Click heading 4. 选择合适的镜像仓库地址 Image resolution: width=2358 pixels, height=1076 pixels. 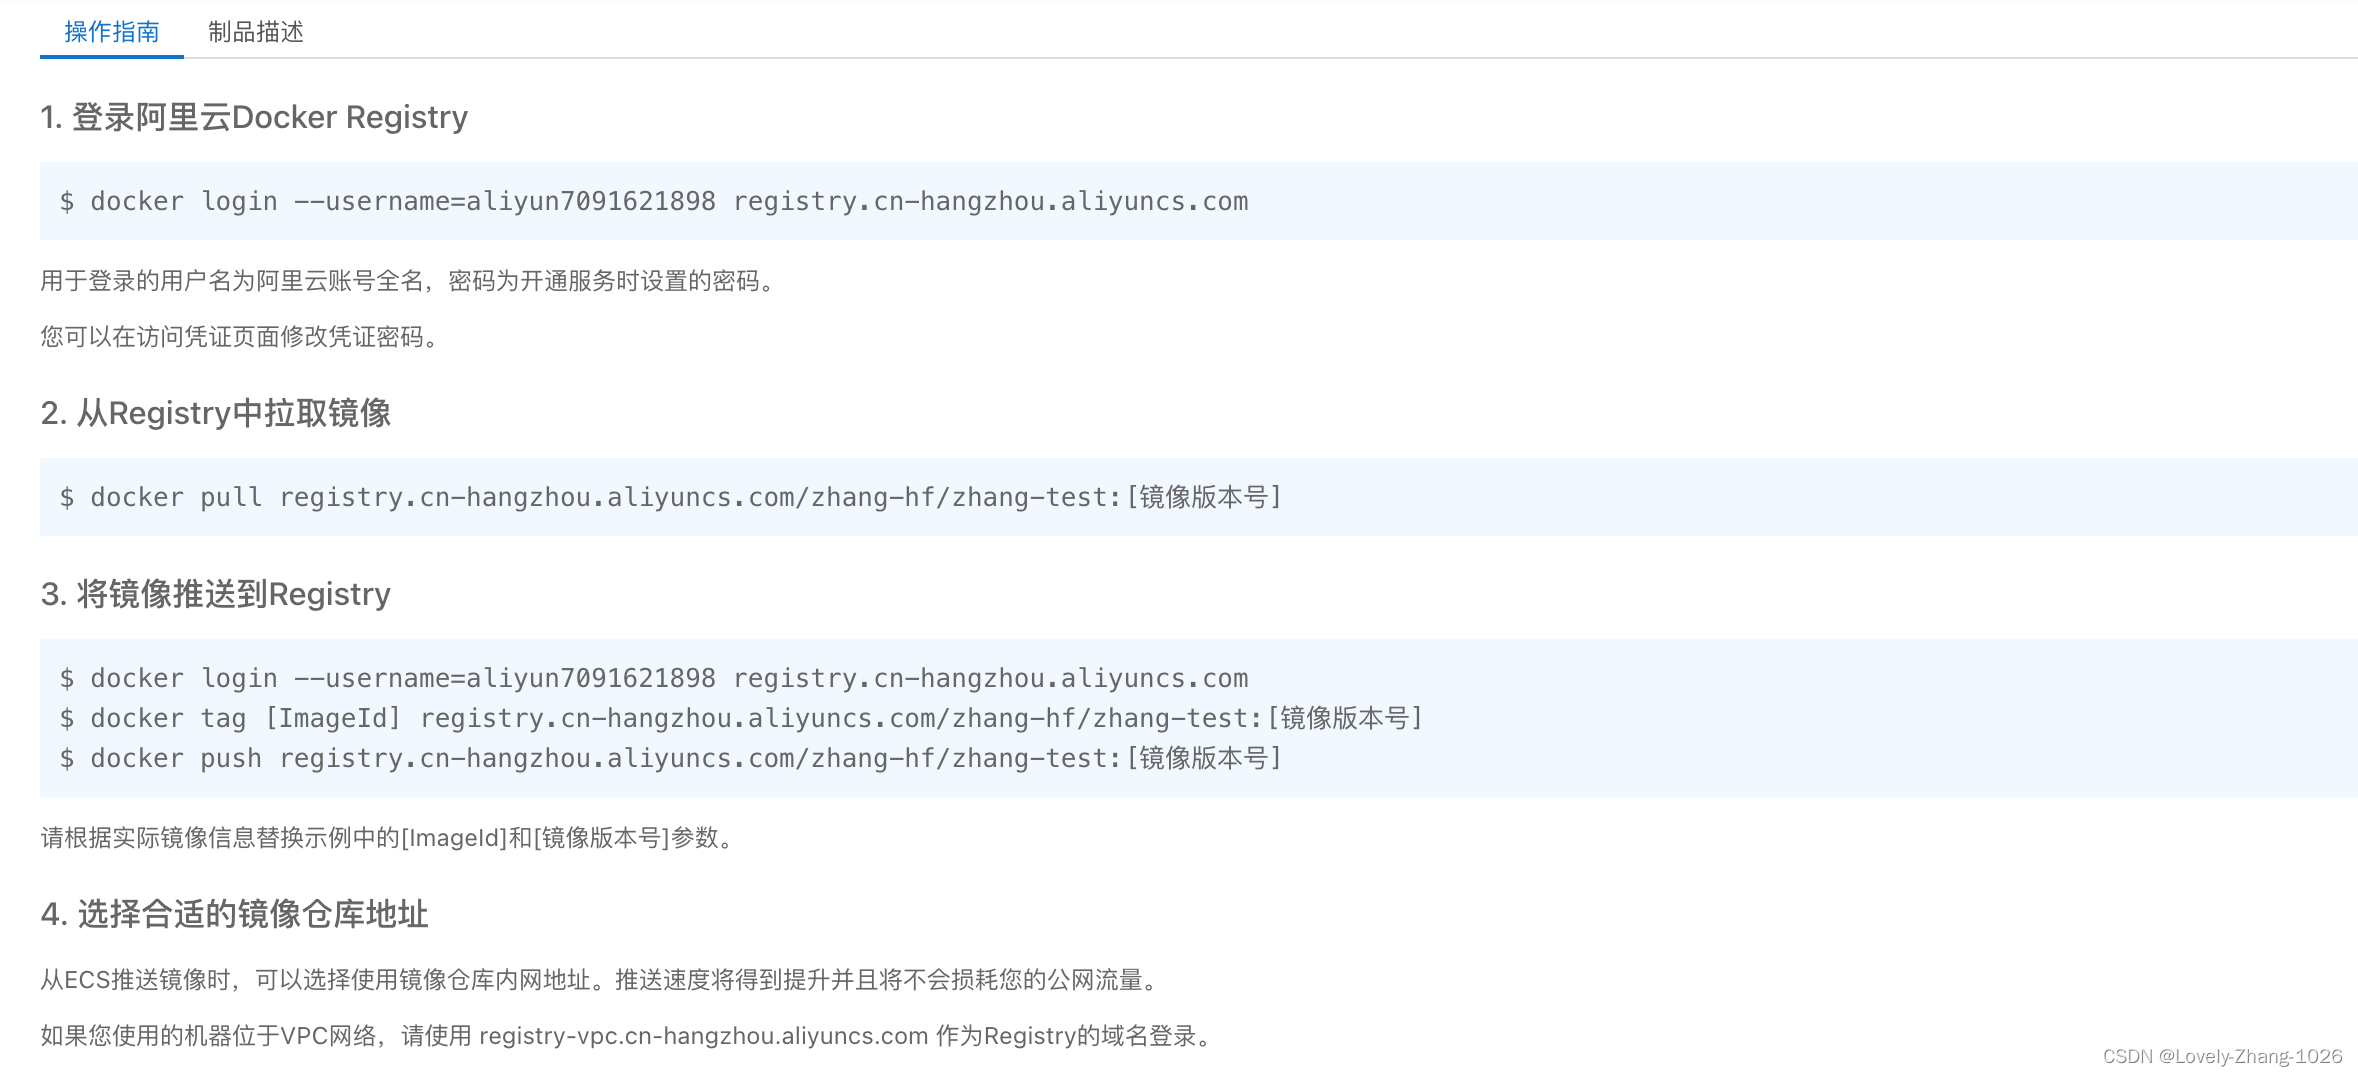[x=234, y=914]
